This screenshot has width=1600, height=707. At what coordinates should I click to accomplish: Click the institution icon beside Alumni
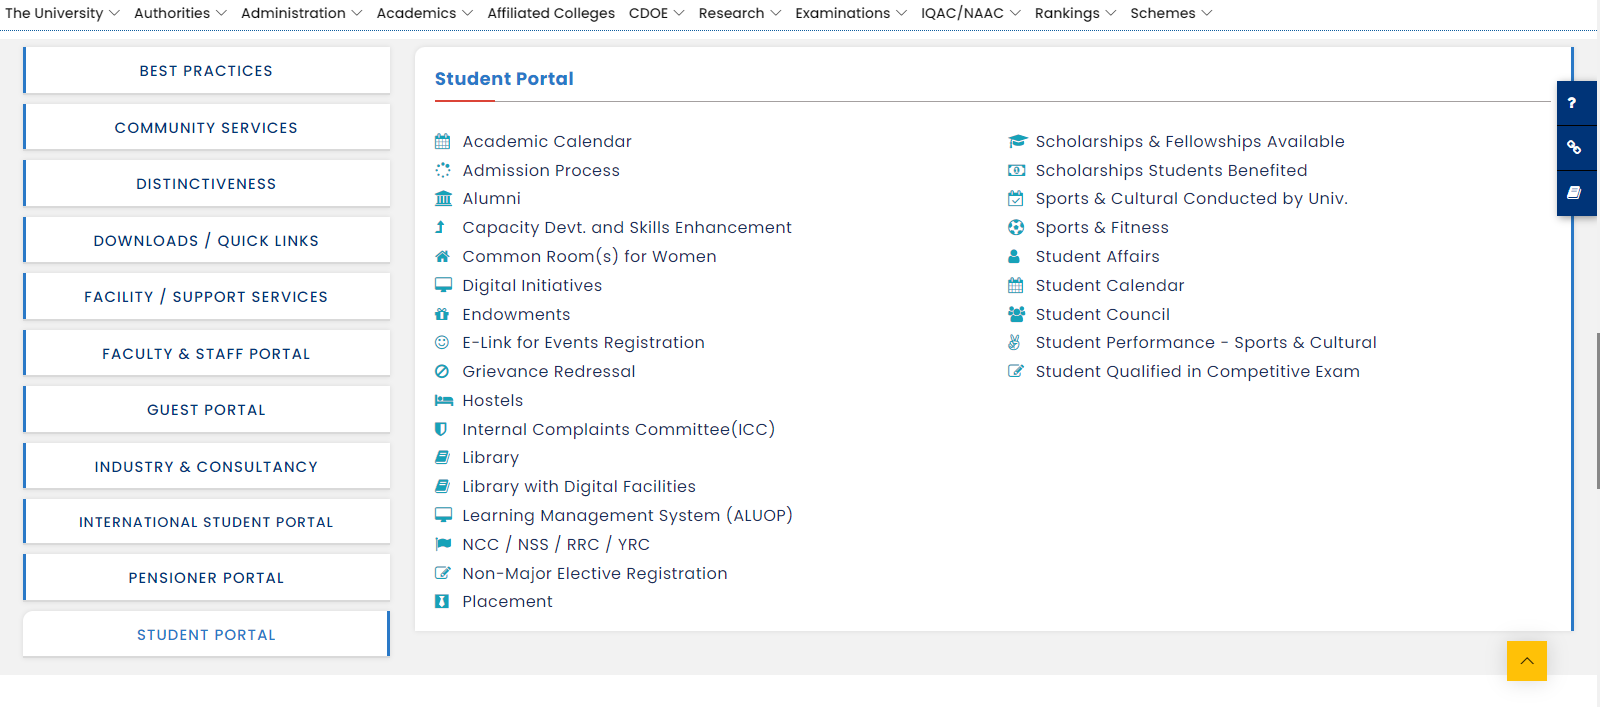(443, 199)
